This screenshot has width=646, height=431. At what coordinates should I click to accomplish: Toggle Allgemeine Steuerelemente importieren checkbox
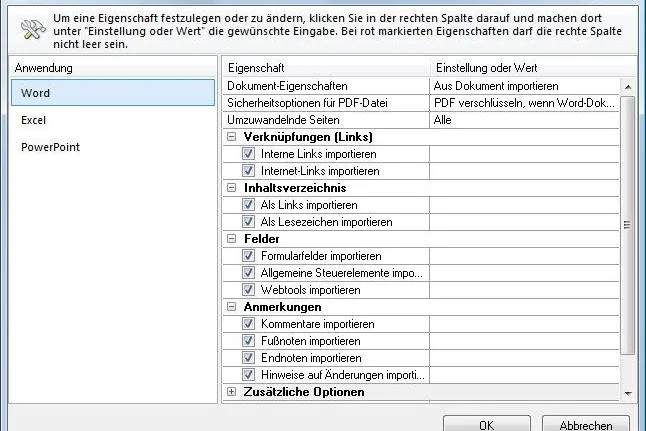[x=248, y=273]
